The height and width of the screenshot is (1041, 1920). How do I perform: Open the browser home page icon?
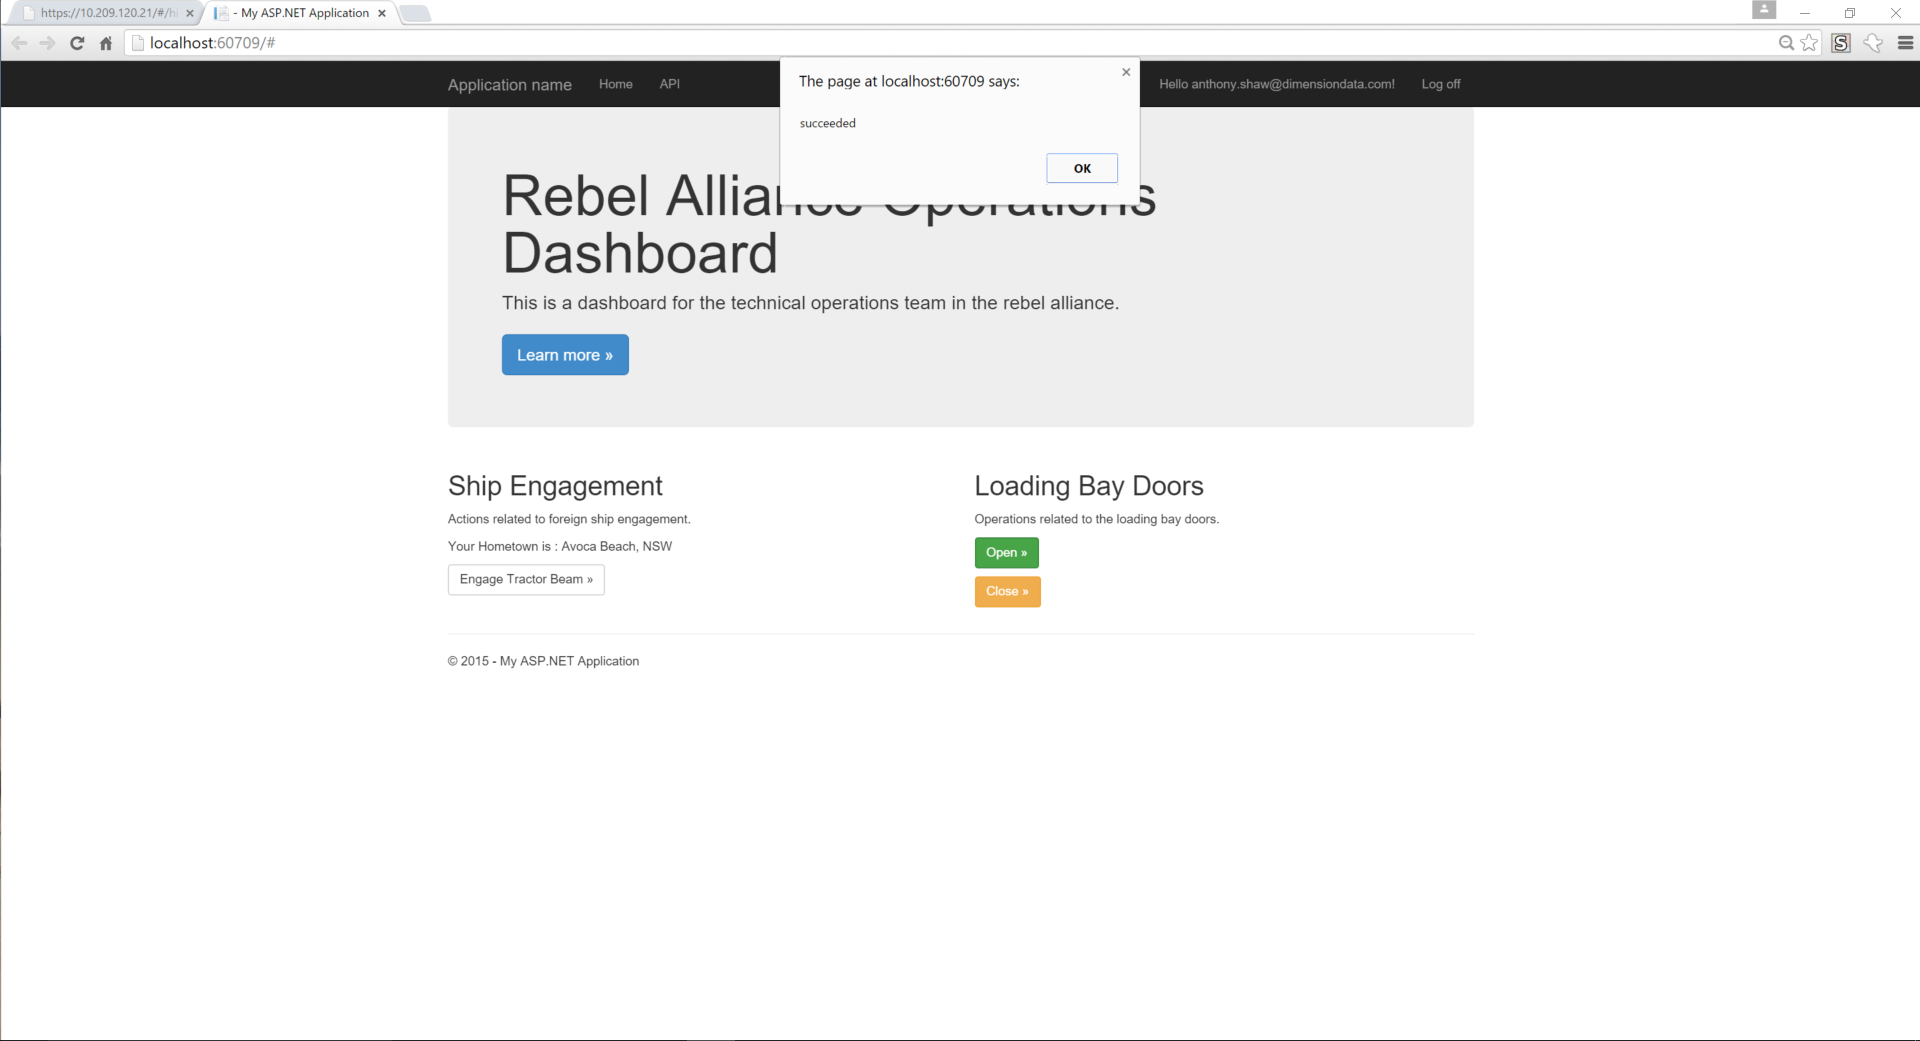tap(105, 43)
